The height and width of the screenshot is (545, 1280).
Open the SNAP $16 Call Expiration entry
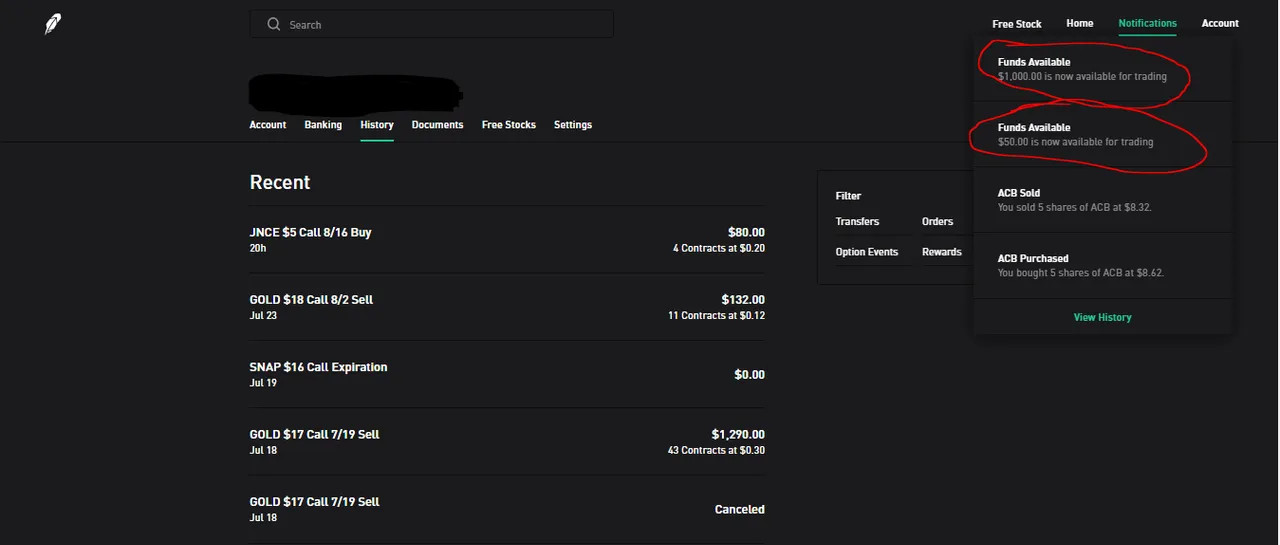[507, 374]
